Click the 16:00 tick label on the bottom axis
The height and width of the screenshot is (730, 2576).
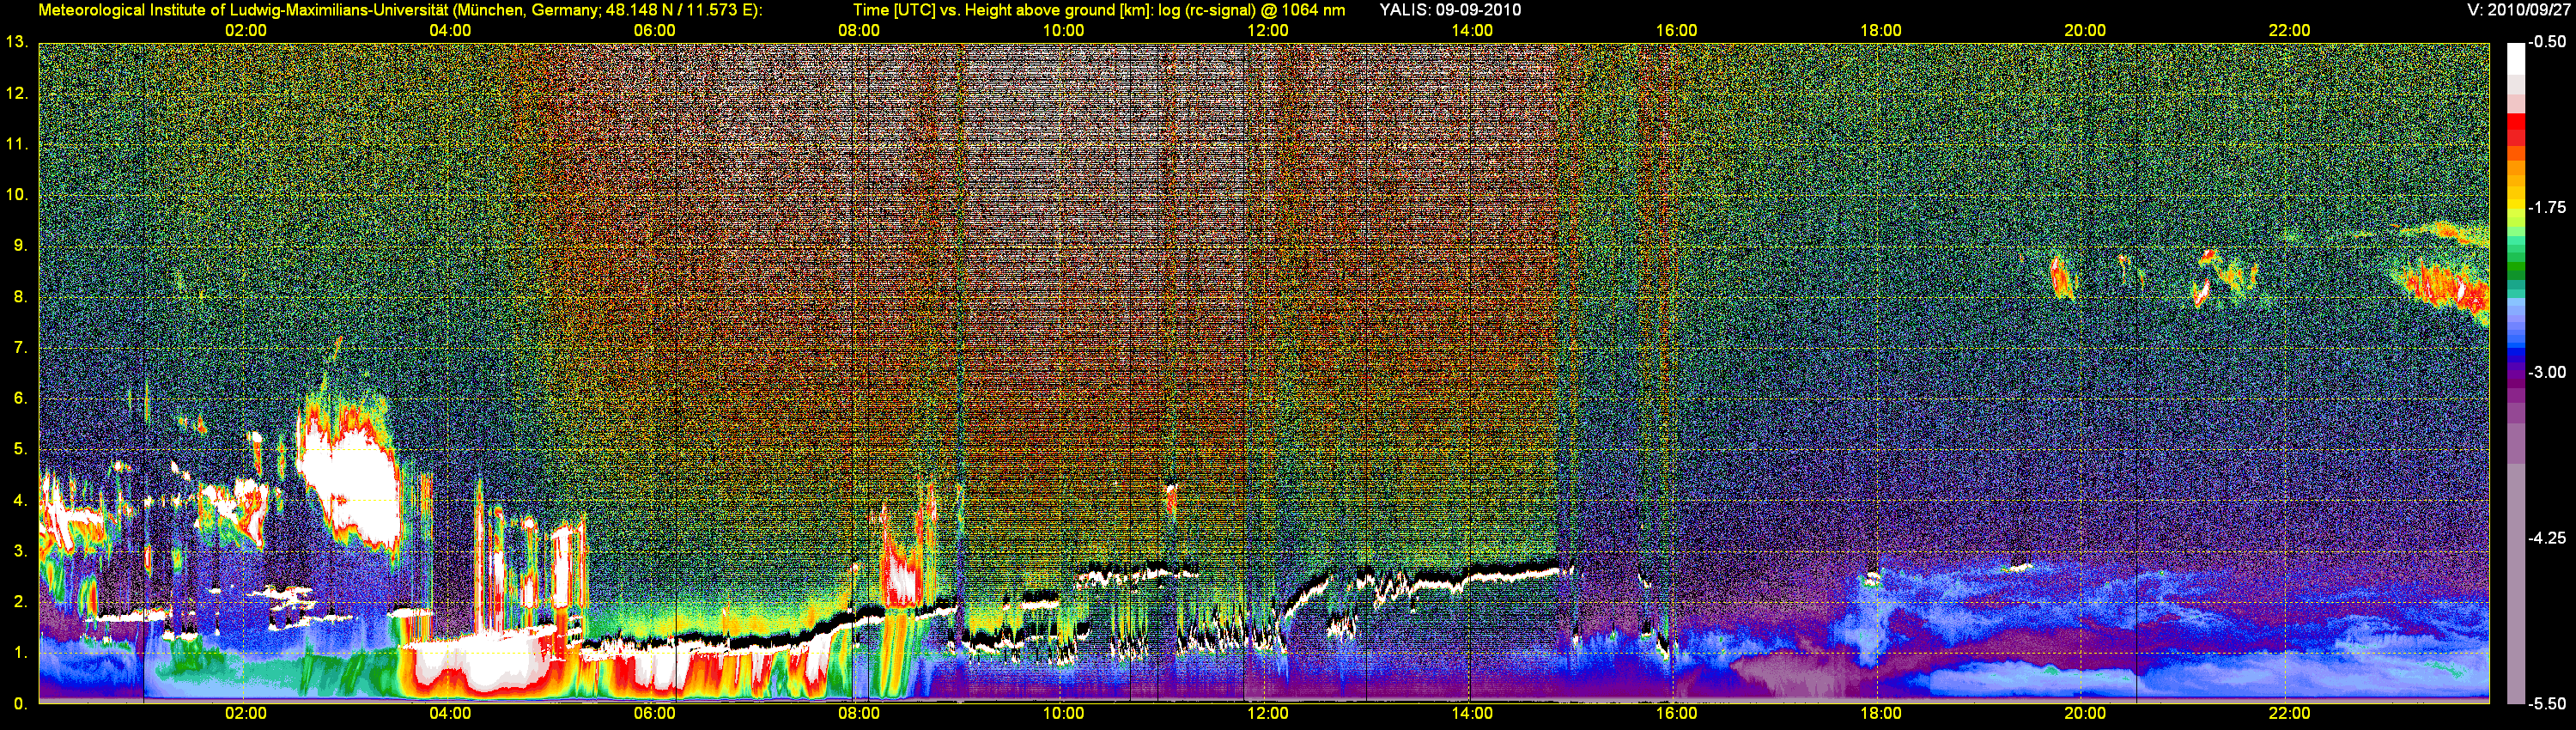click(1677, 714)
